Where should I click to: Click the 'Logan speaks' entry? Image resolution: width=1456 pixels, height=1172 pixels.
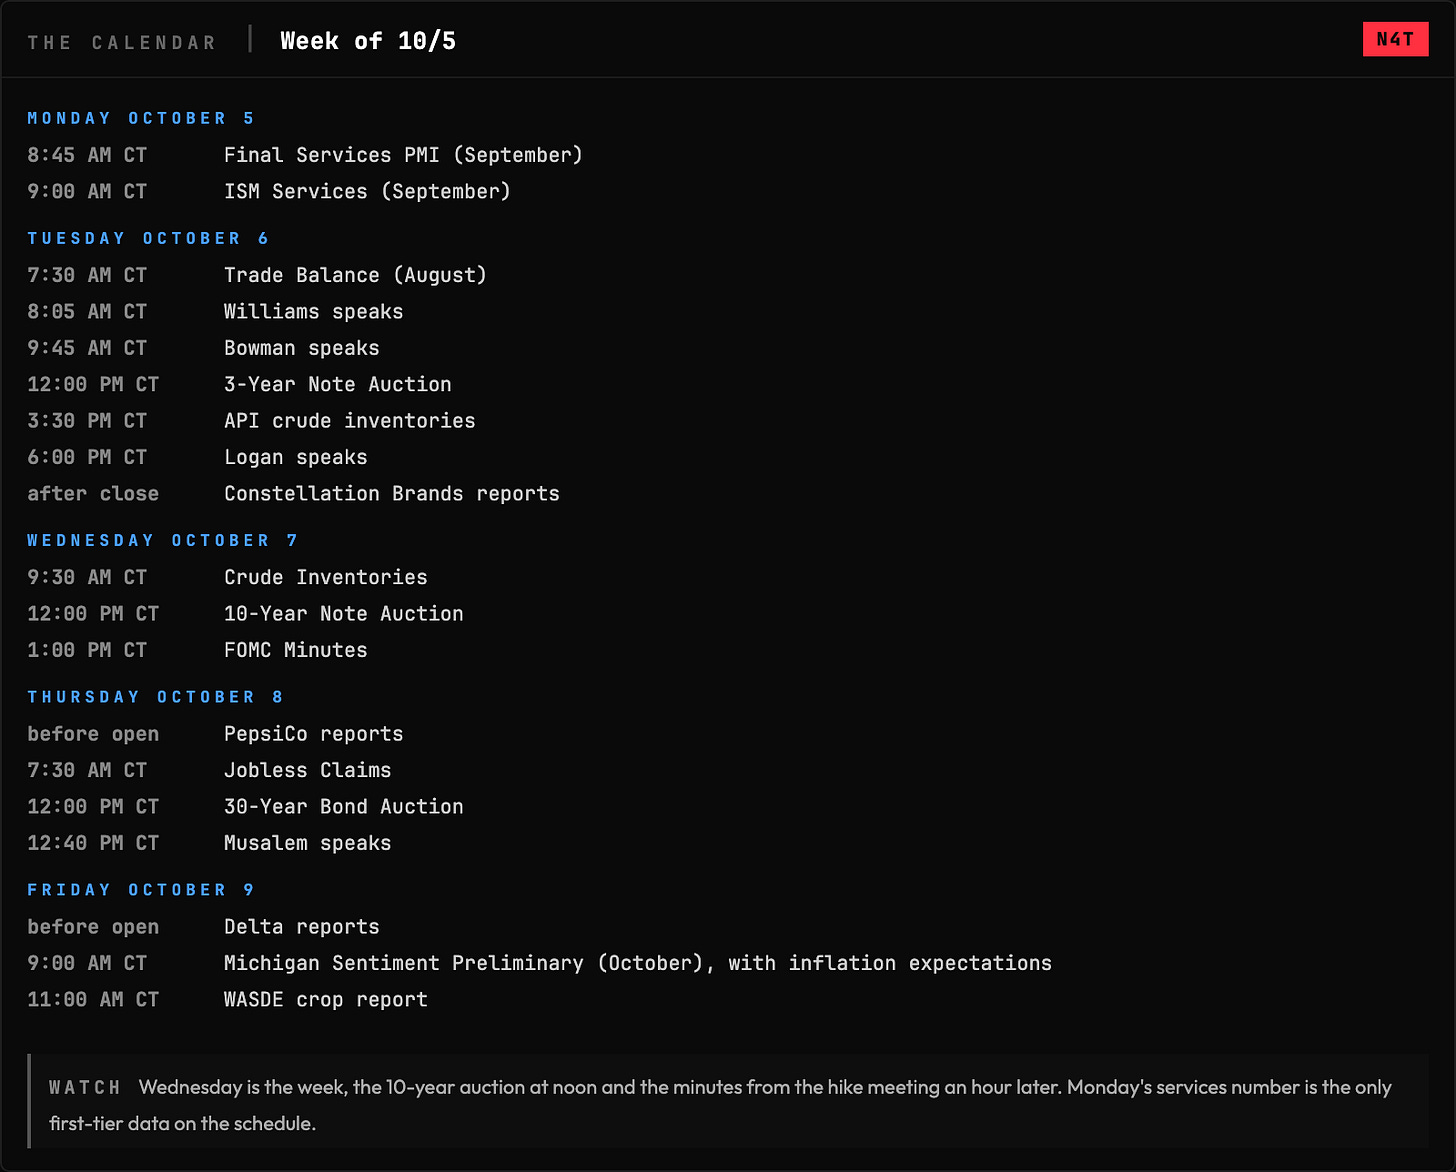coord(296,457)
